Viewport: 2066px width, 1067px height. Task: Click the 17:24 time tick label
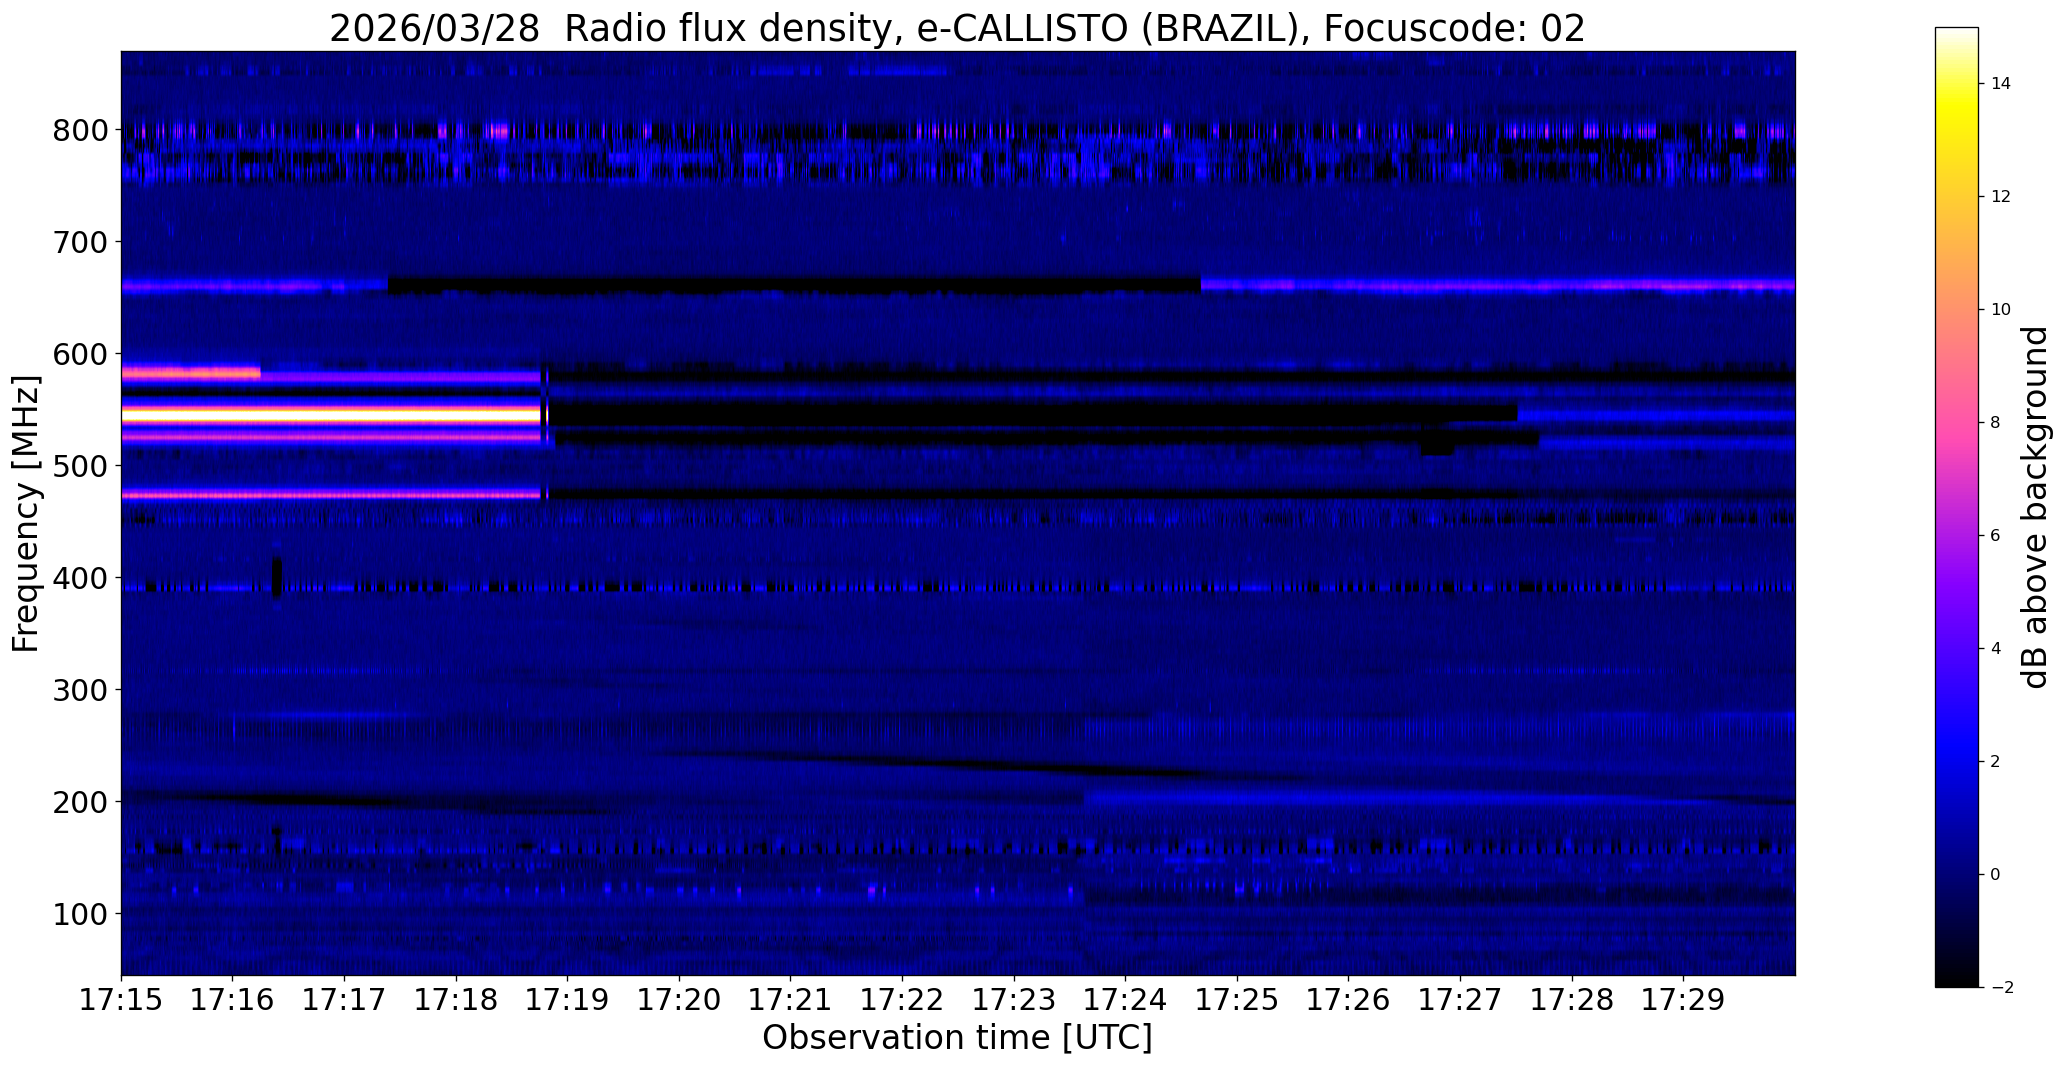1125,1000
